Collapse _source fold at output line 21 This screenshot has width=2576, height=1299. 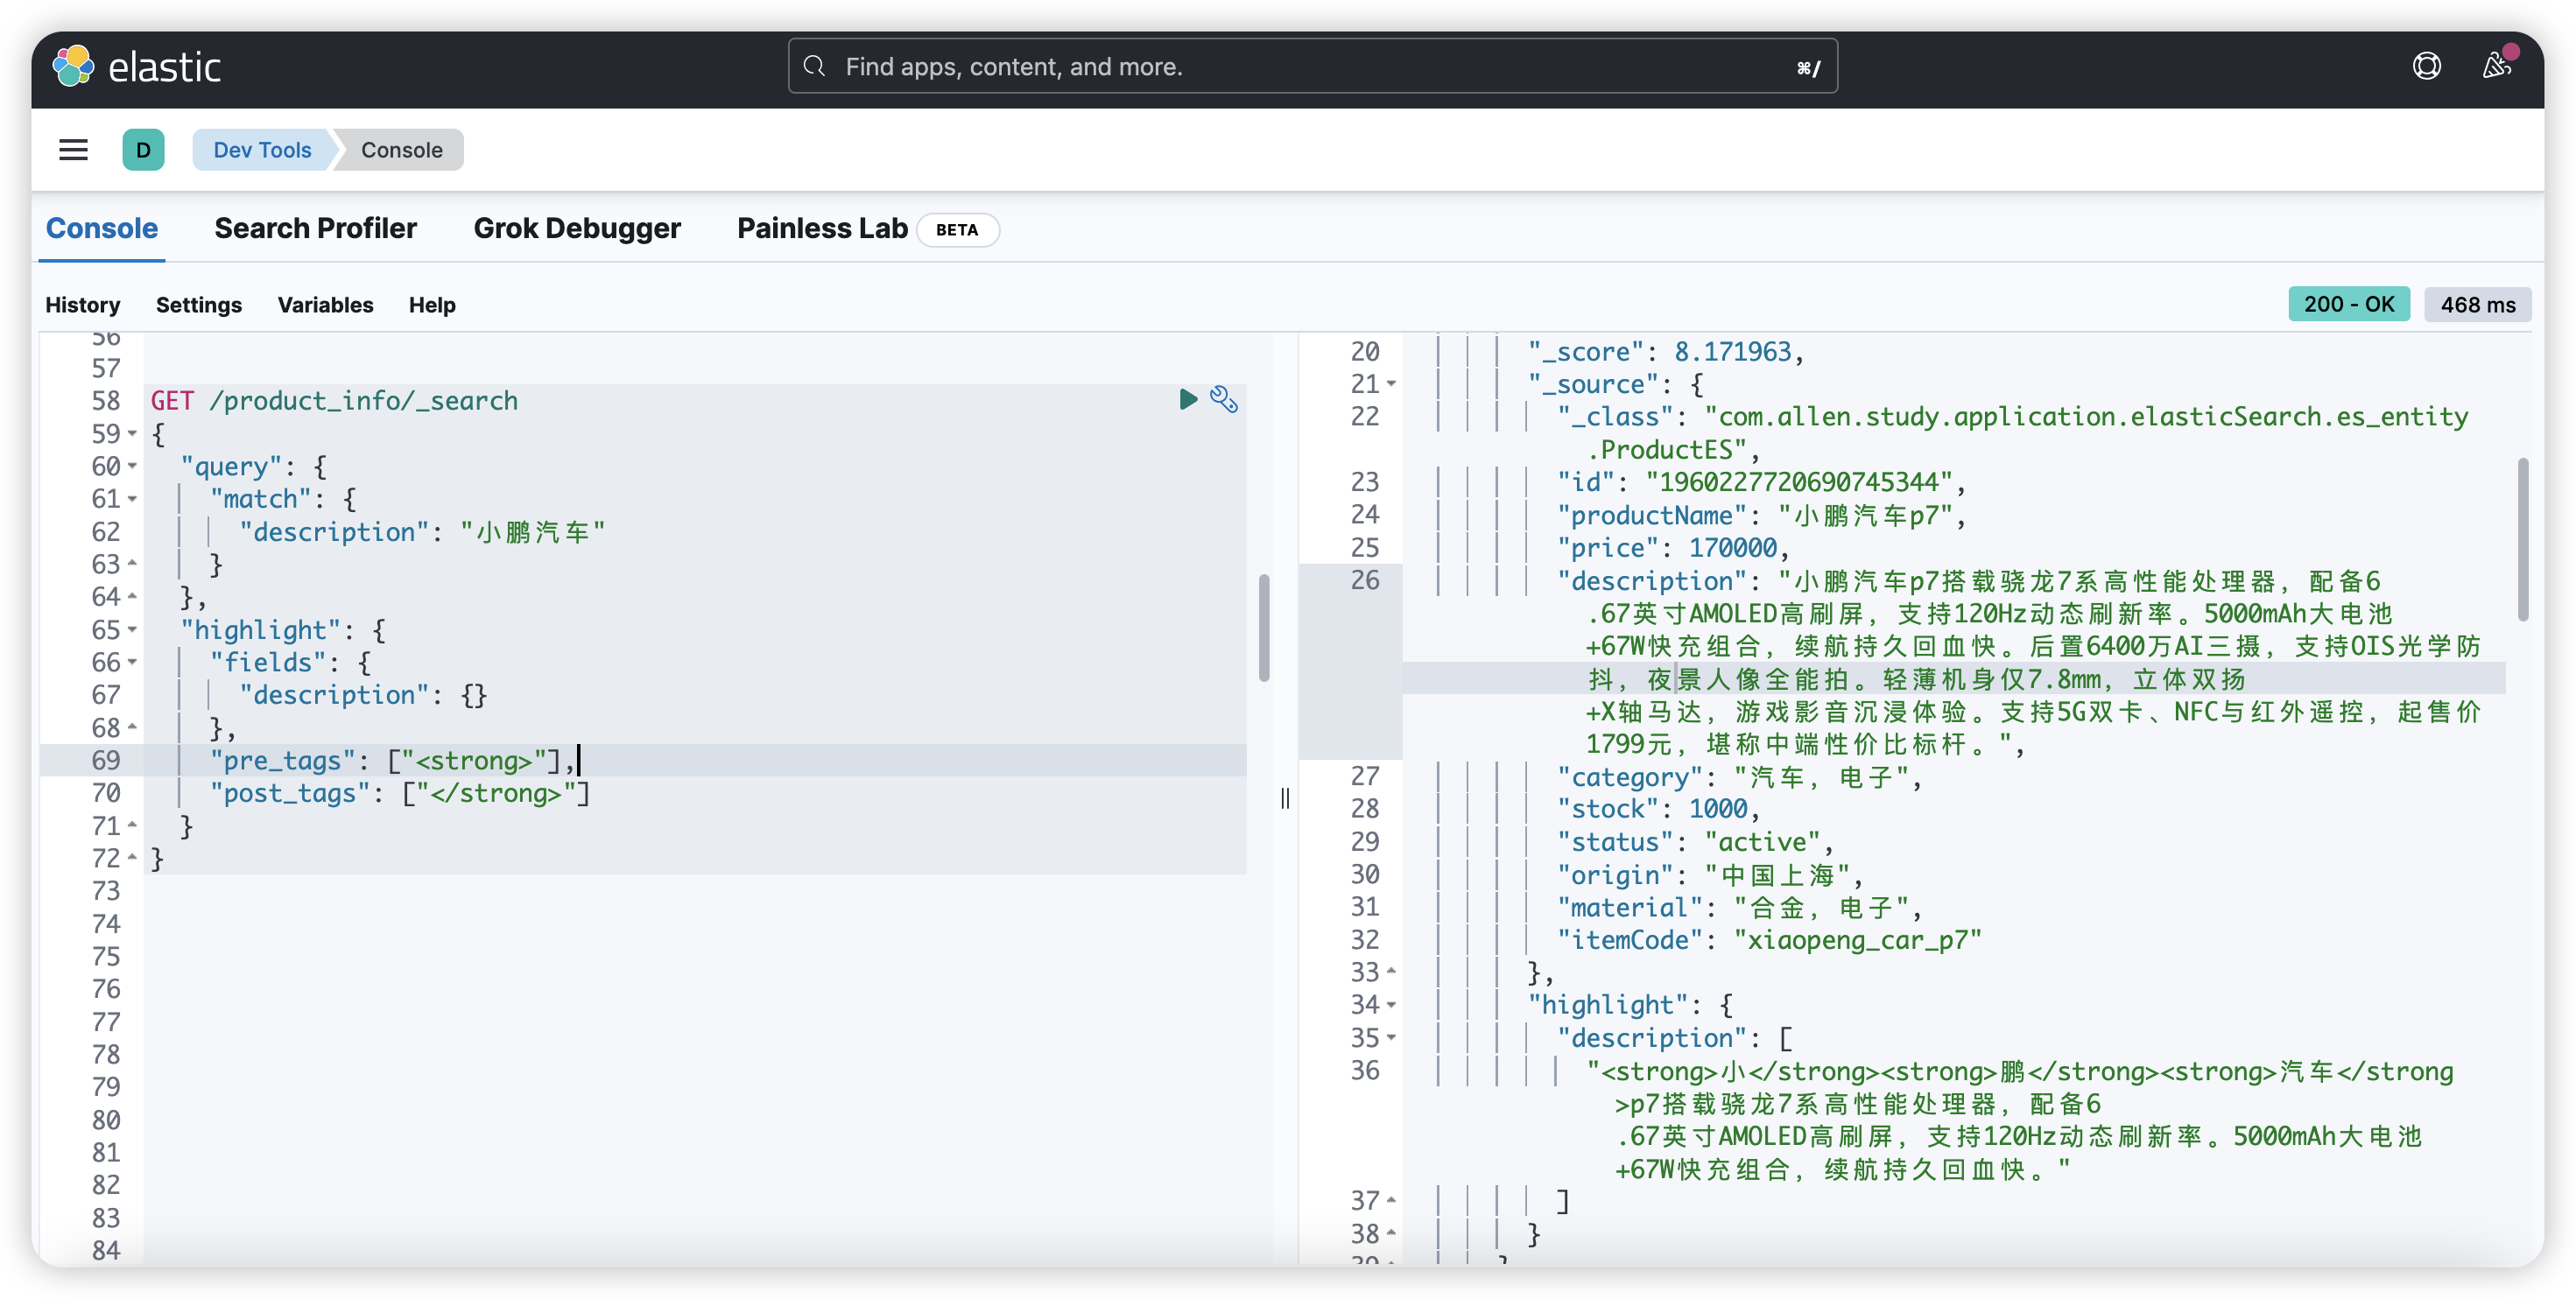tap(1391, 384)
